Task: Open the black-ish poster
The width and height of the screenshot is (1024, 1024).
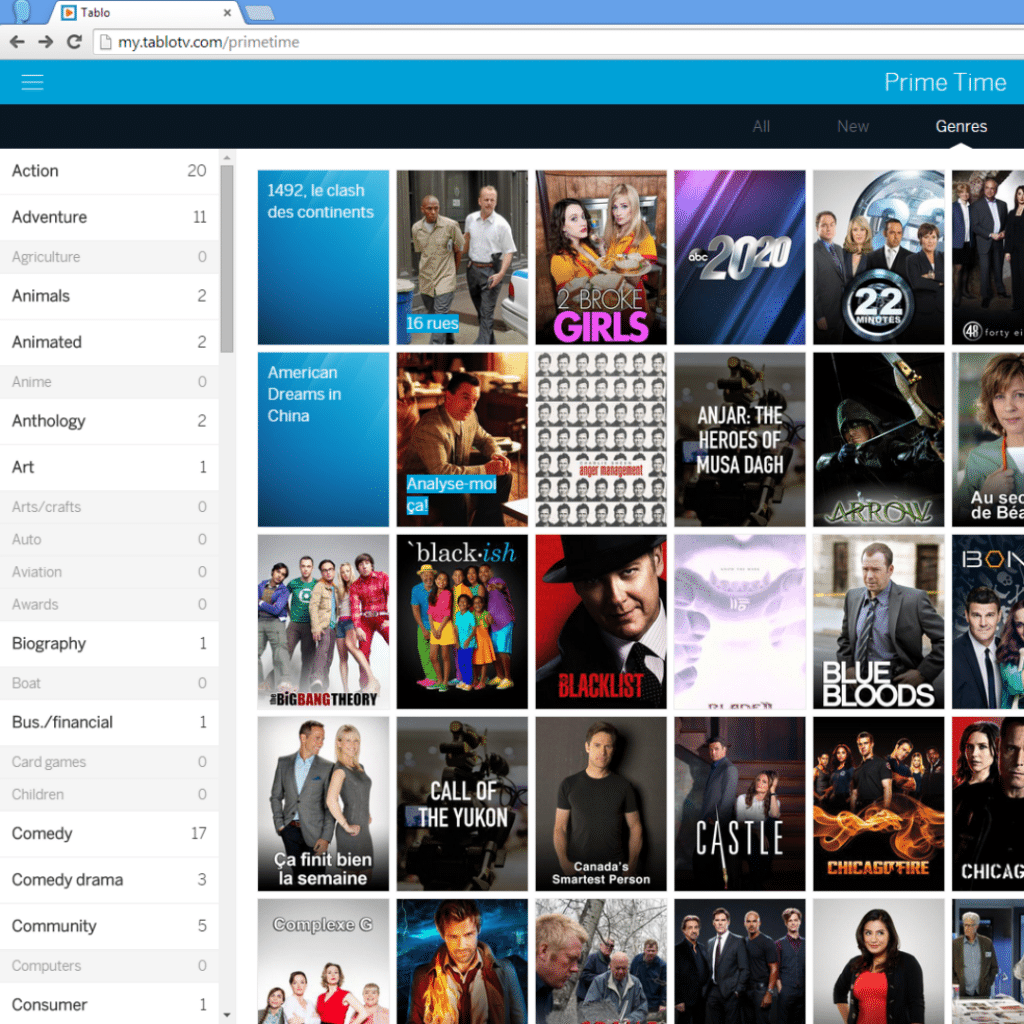Action: tap(462, 622)
